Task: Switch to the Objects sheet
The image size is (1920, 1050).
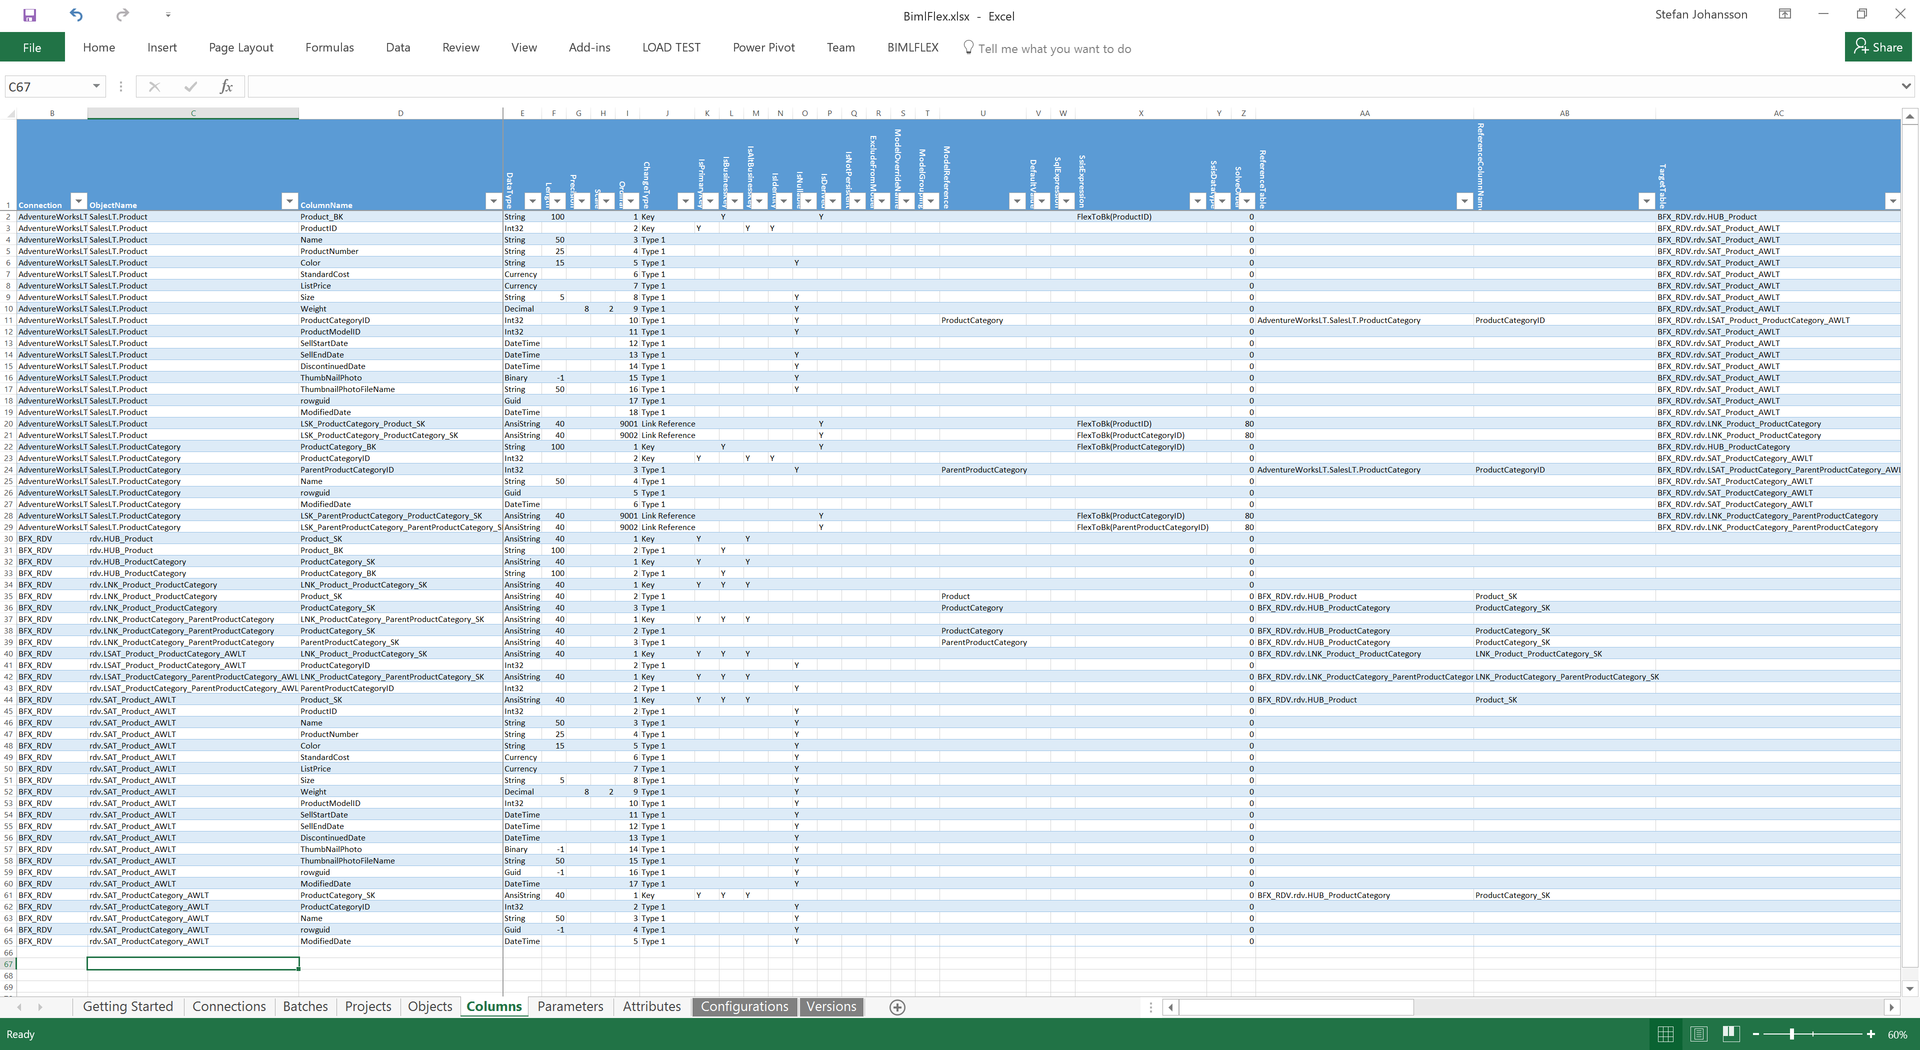Action: point(430,1007)
